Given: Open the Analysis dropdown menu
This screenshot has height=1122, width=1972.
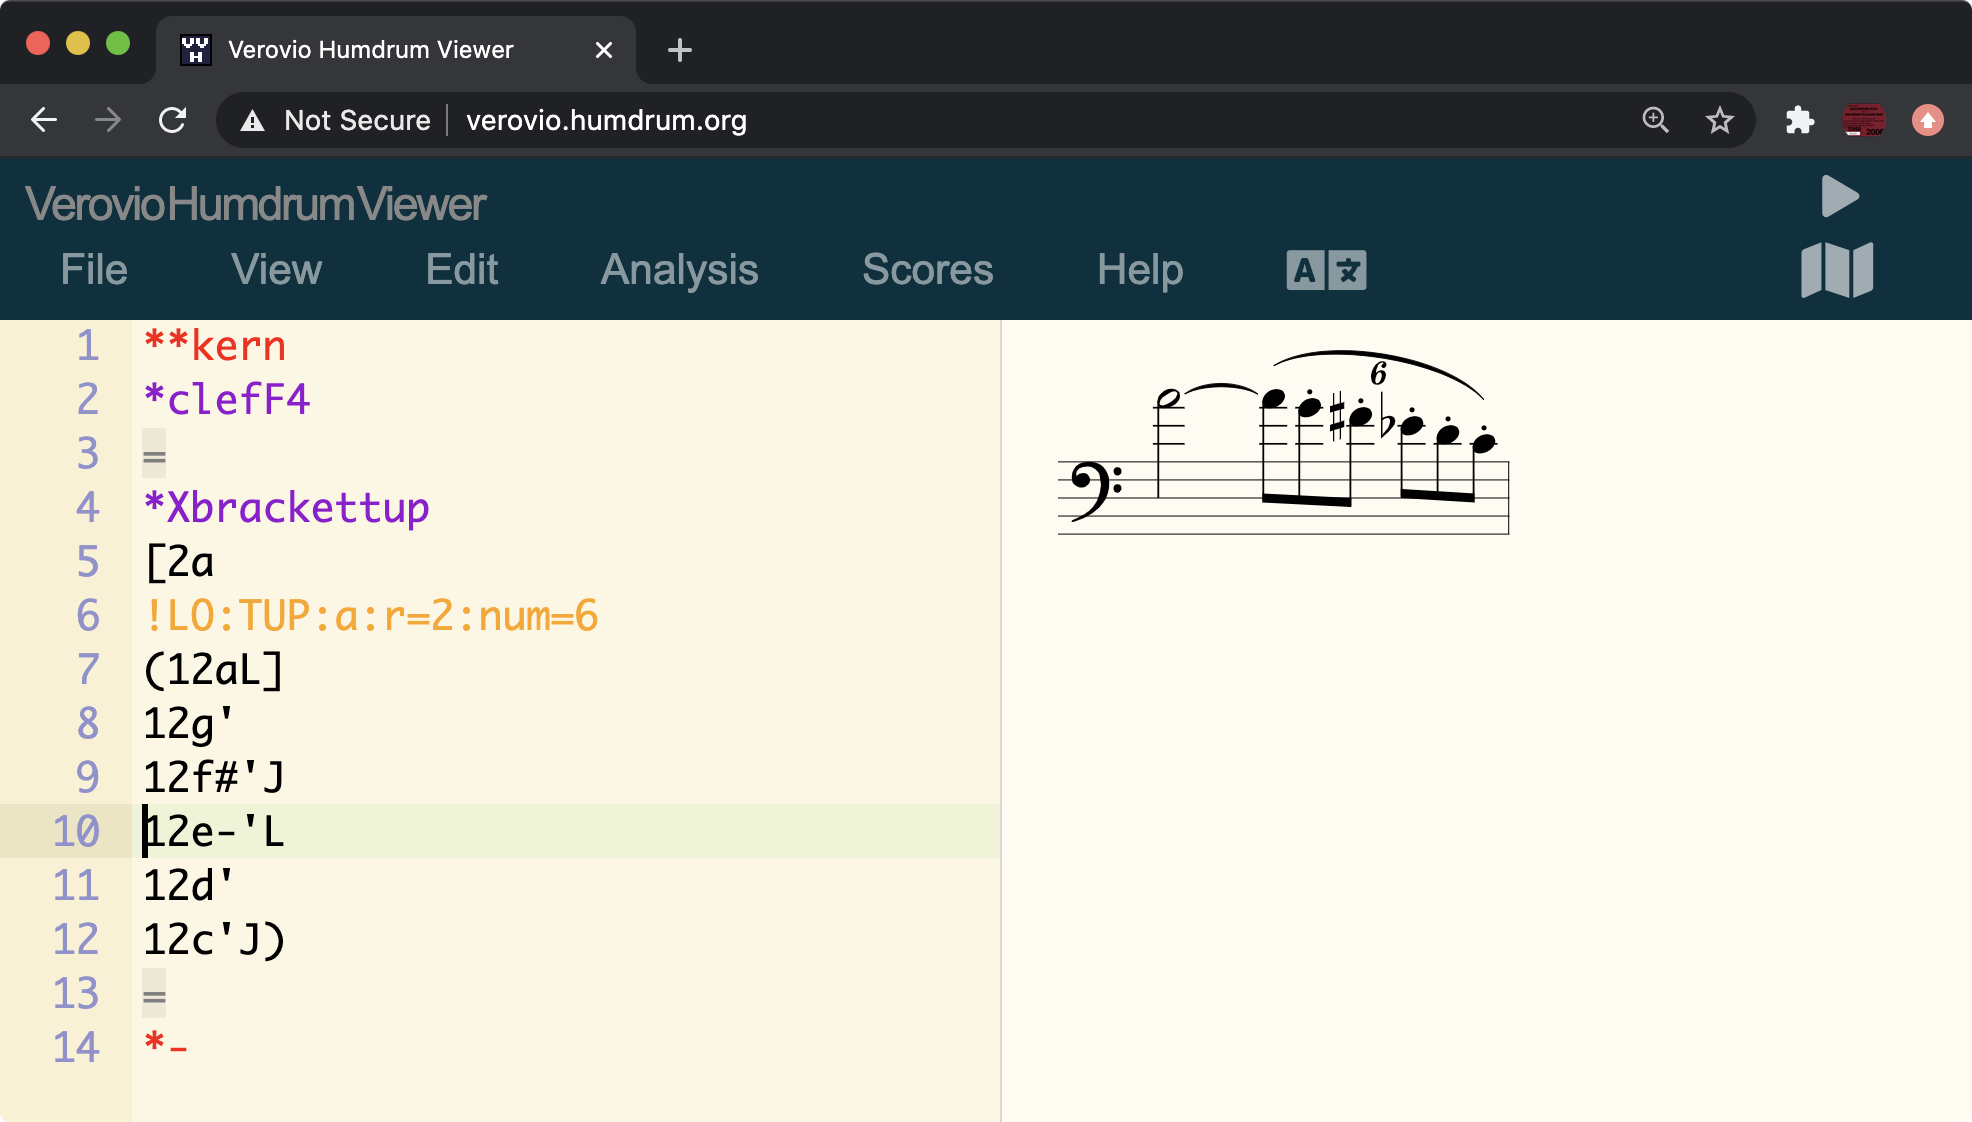Looking at the screenshot, I should pos(678,270).
